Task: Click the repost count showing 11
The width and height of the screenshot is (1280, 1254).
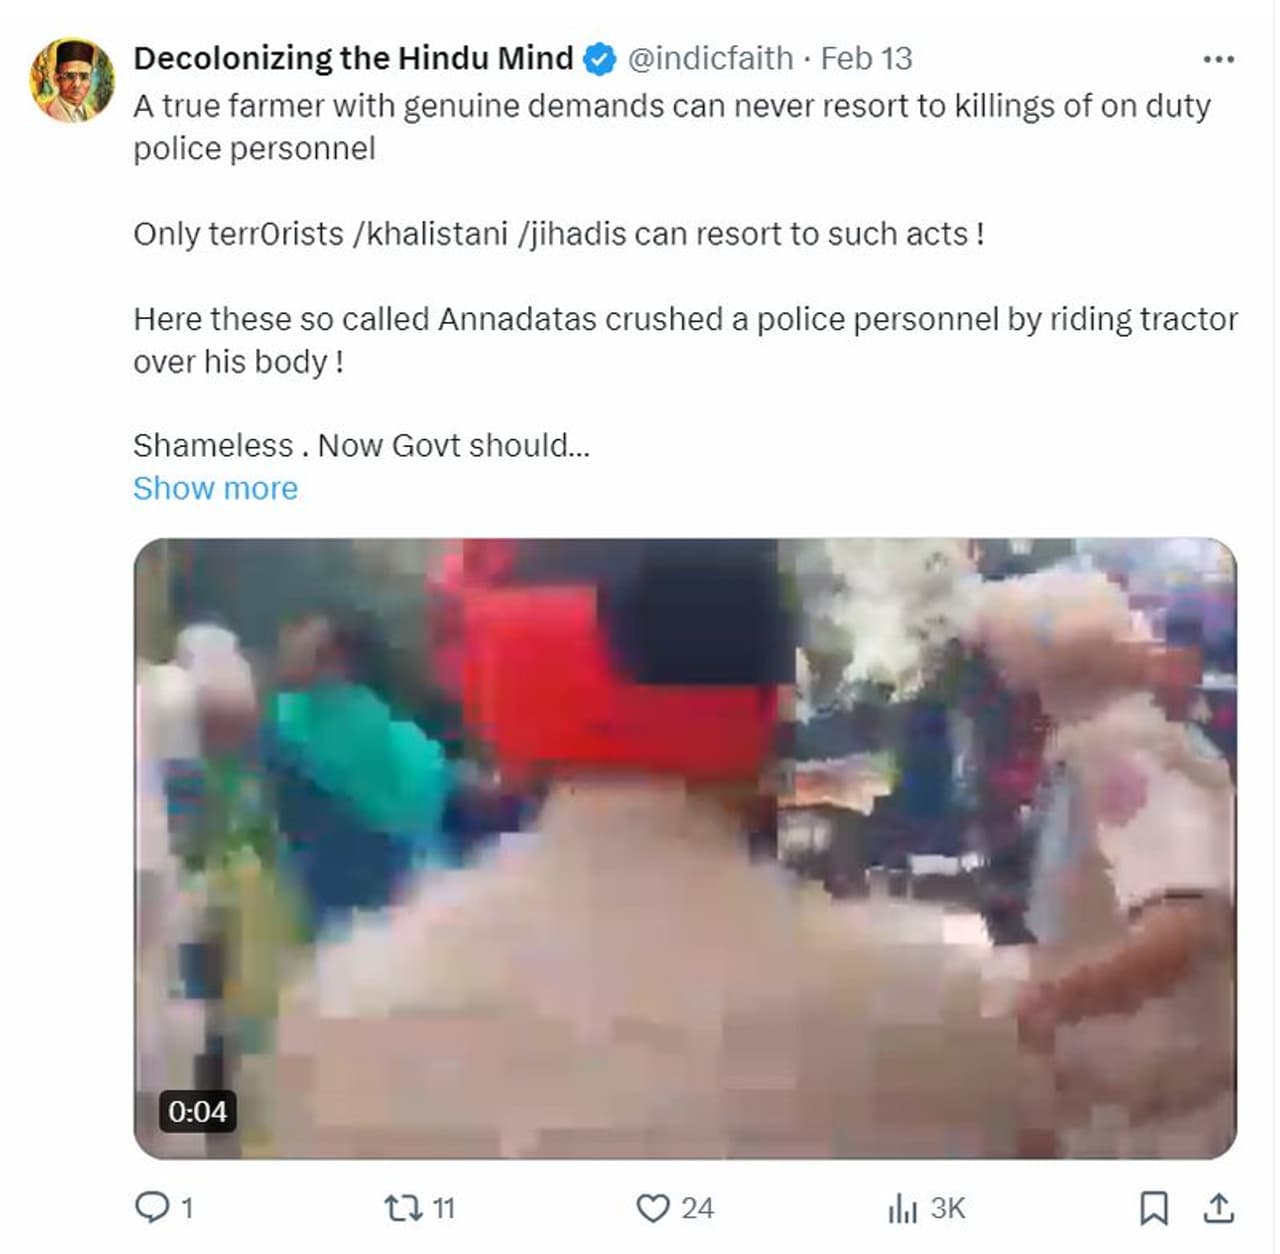Action: (x=443, y=1209)
